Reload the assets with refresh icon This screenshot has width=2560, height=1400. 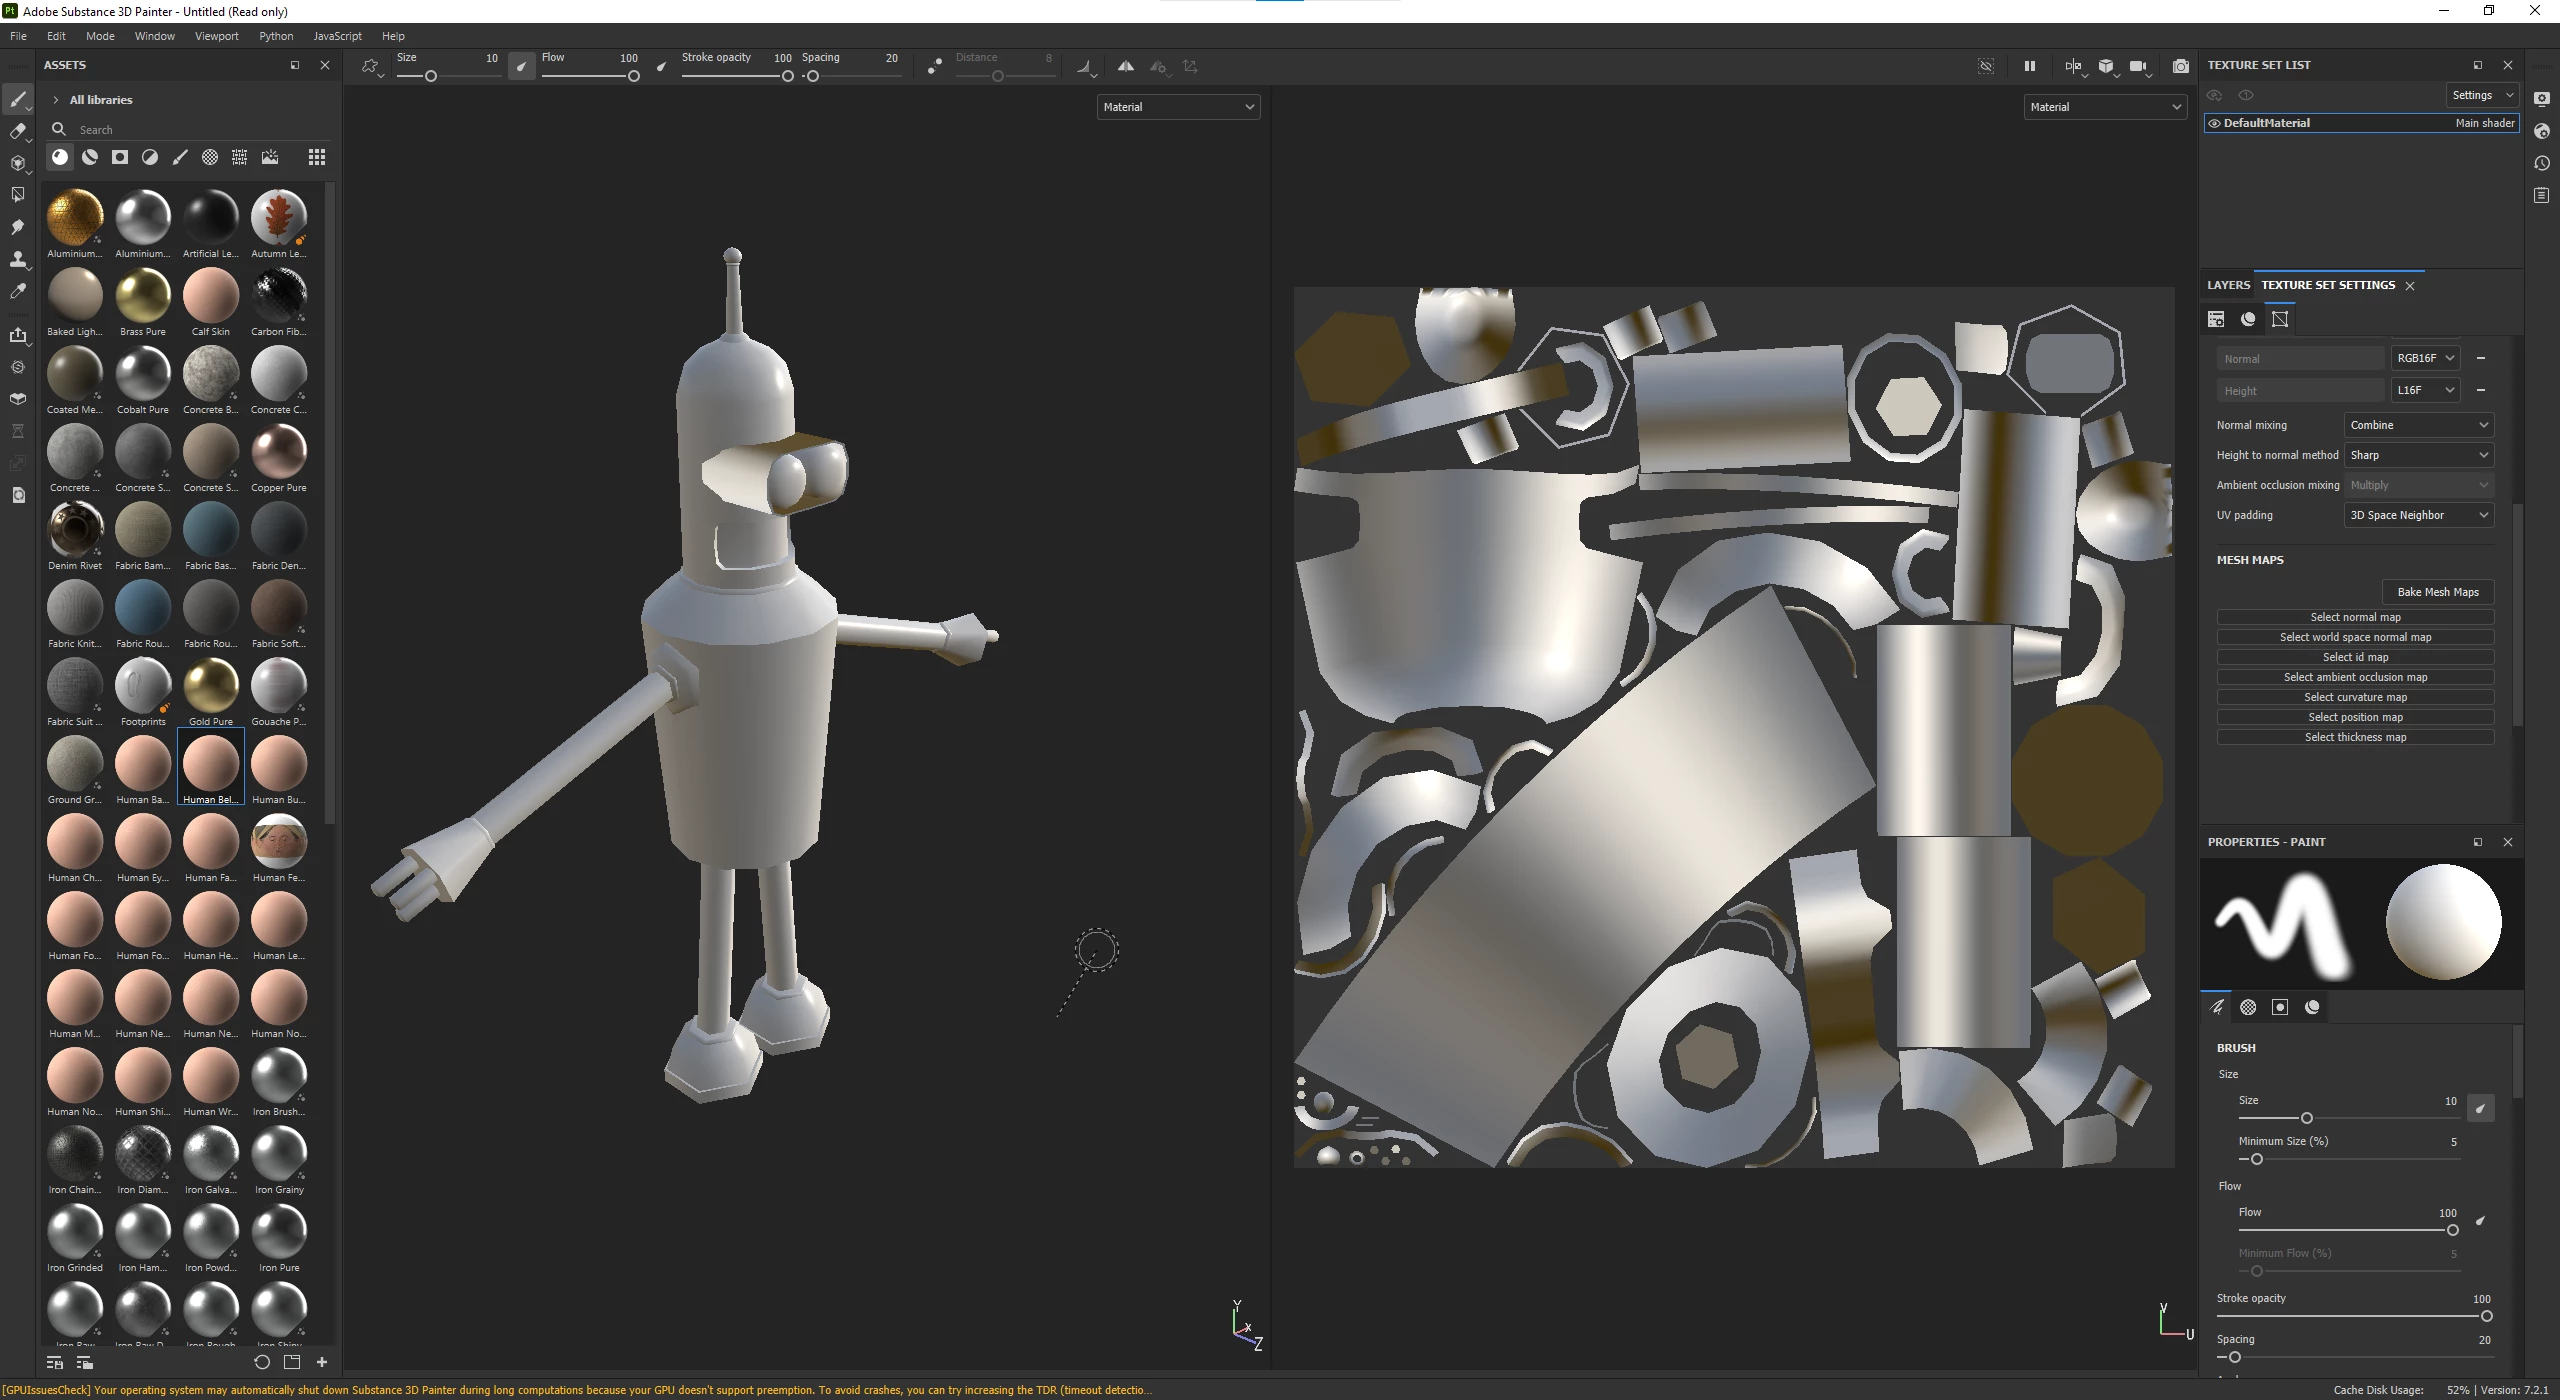[x=262, y=1362]
